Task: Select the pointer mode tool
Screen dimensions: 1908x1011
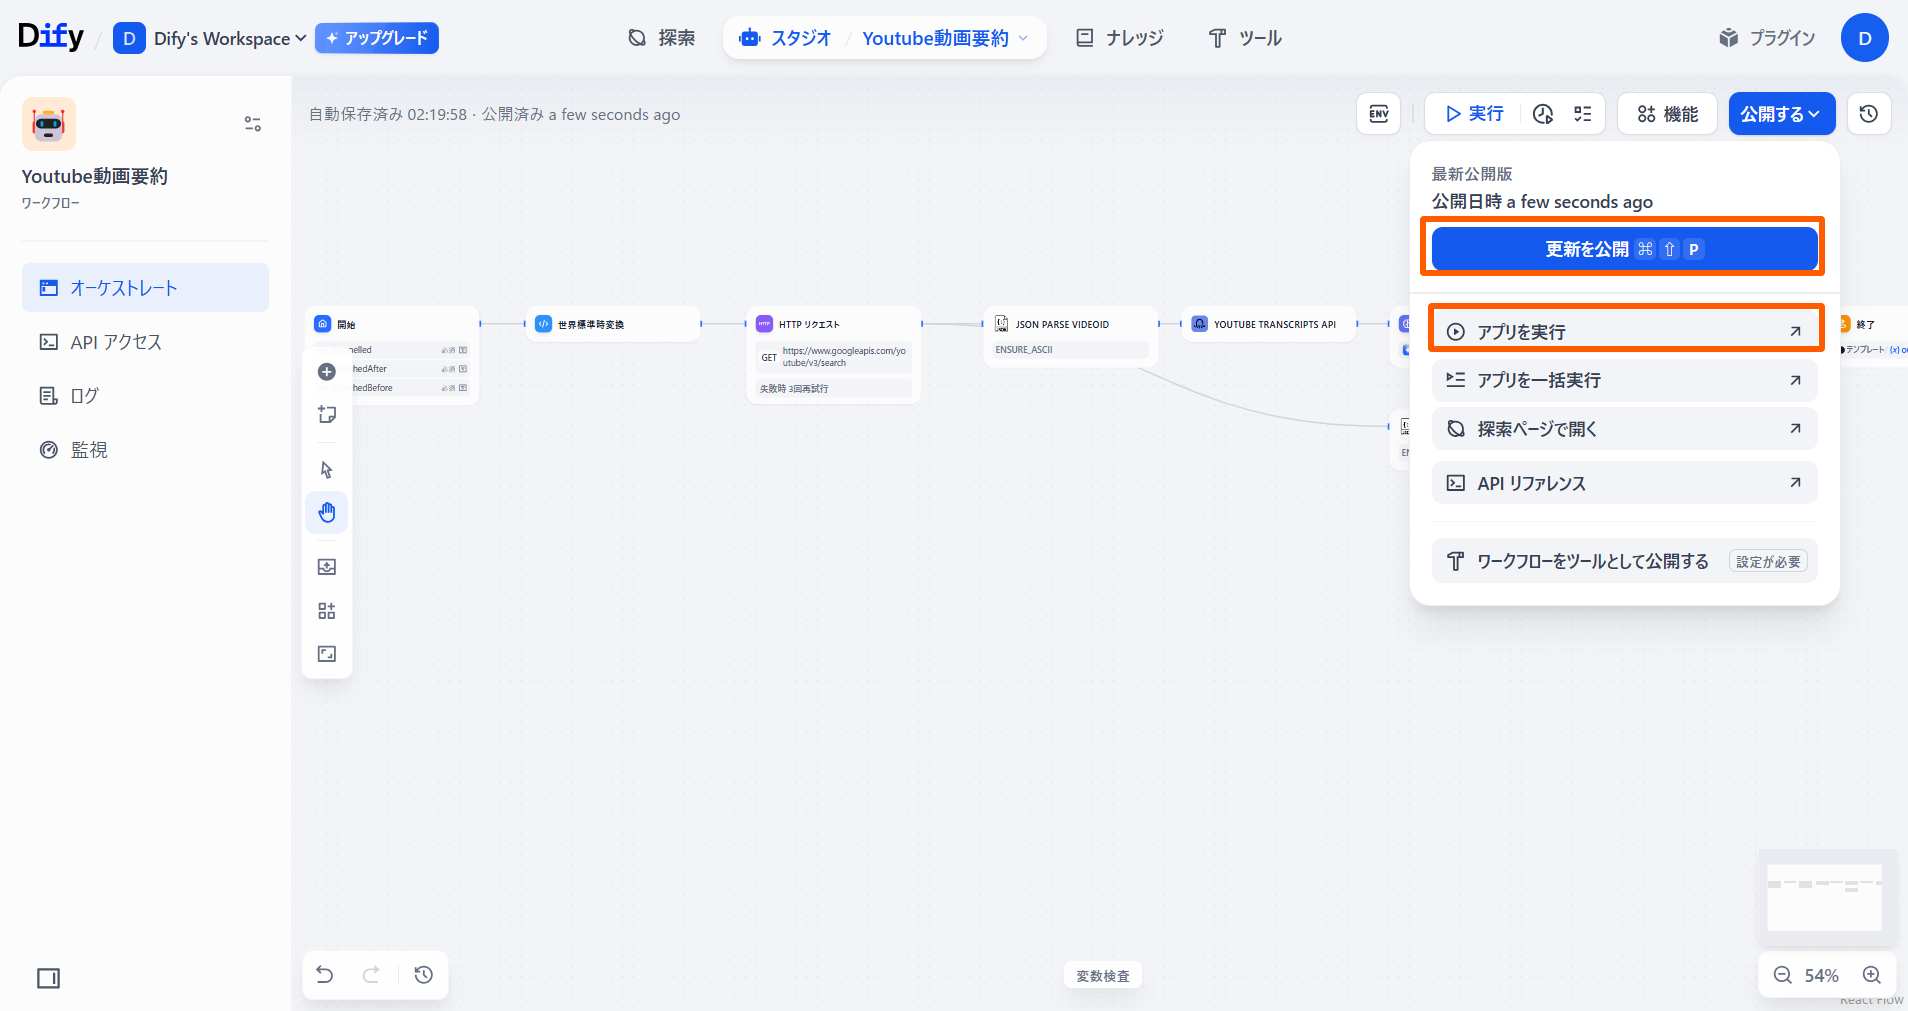Action: point(327,470)
